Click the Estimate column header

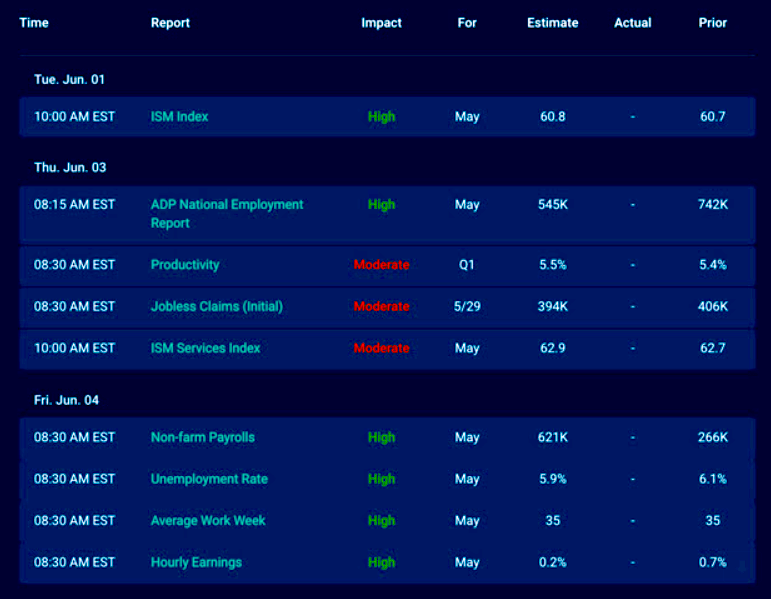coord(552,22)
